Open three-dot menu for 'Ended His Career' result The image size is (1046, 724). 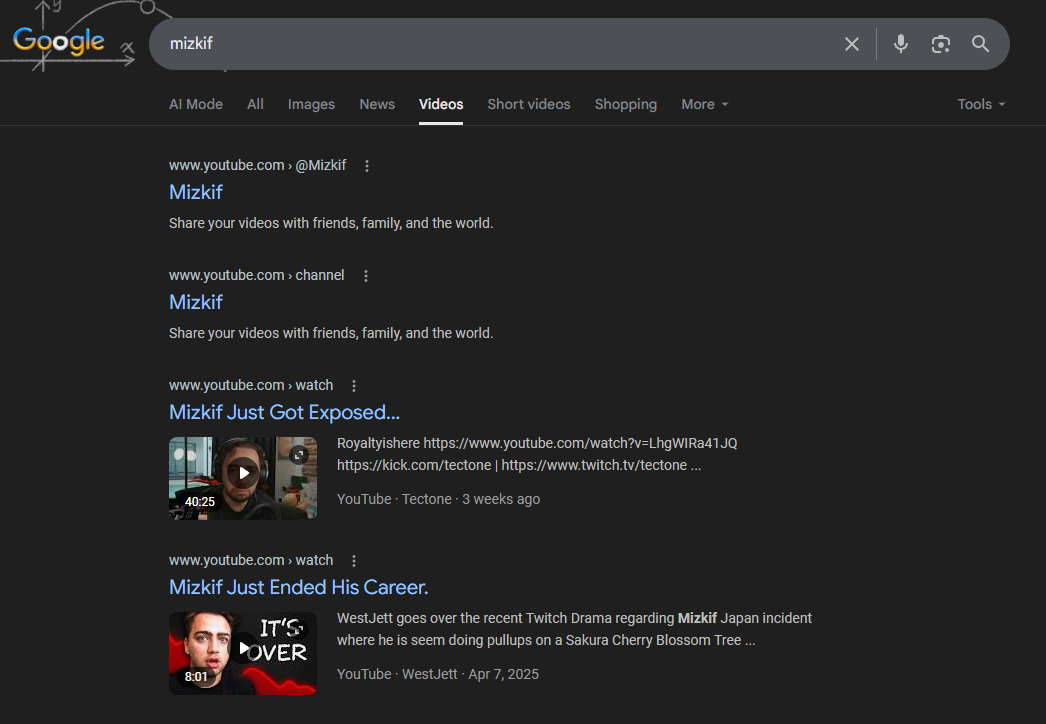point(354,561)
